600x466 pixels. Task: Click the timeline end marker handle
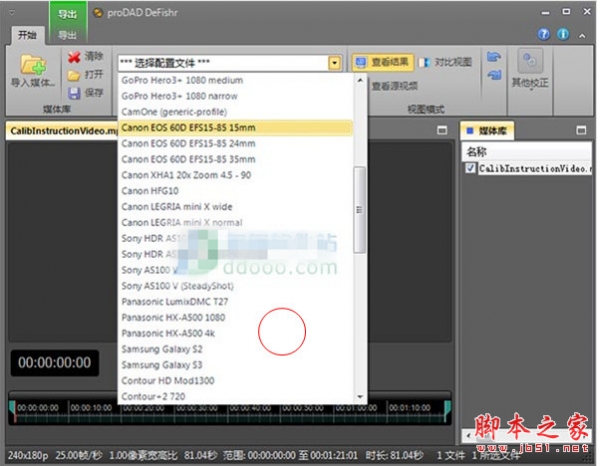(x=447, y=411)
